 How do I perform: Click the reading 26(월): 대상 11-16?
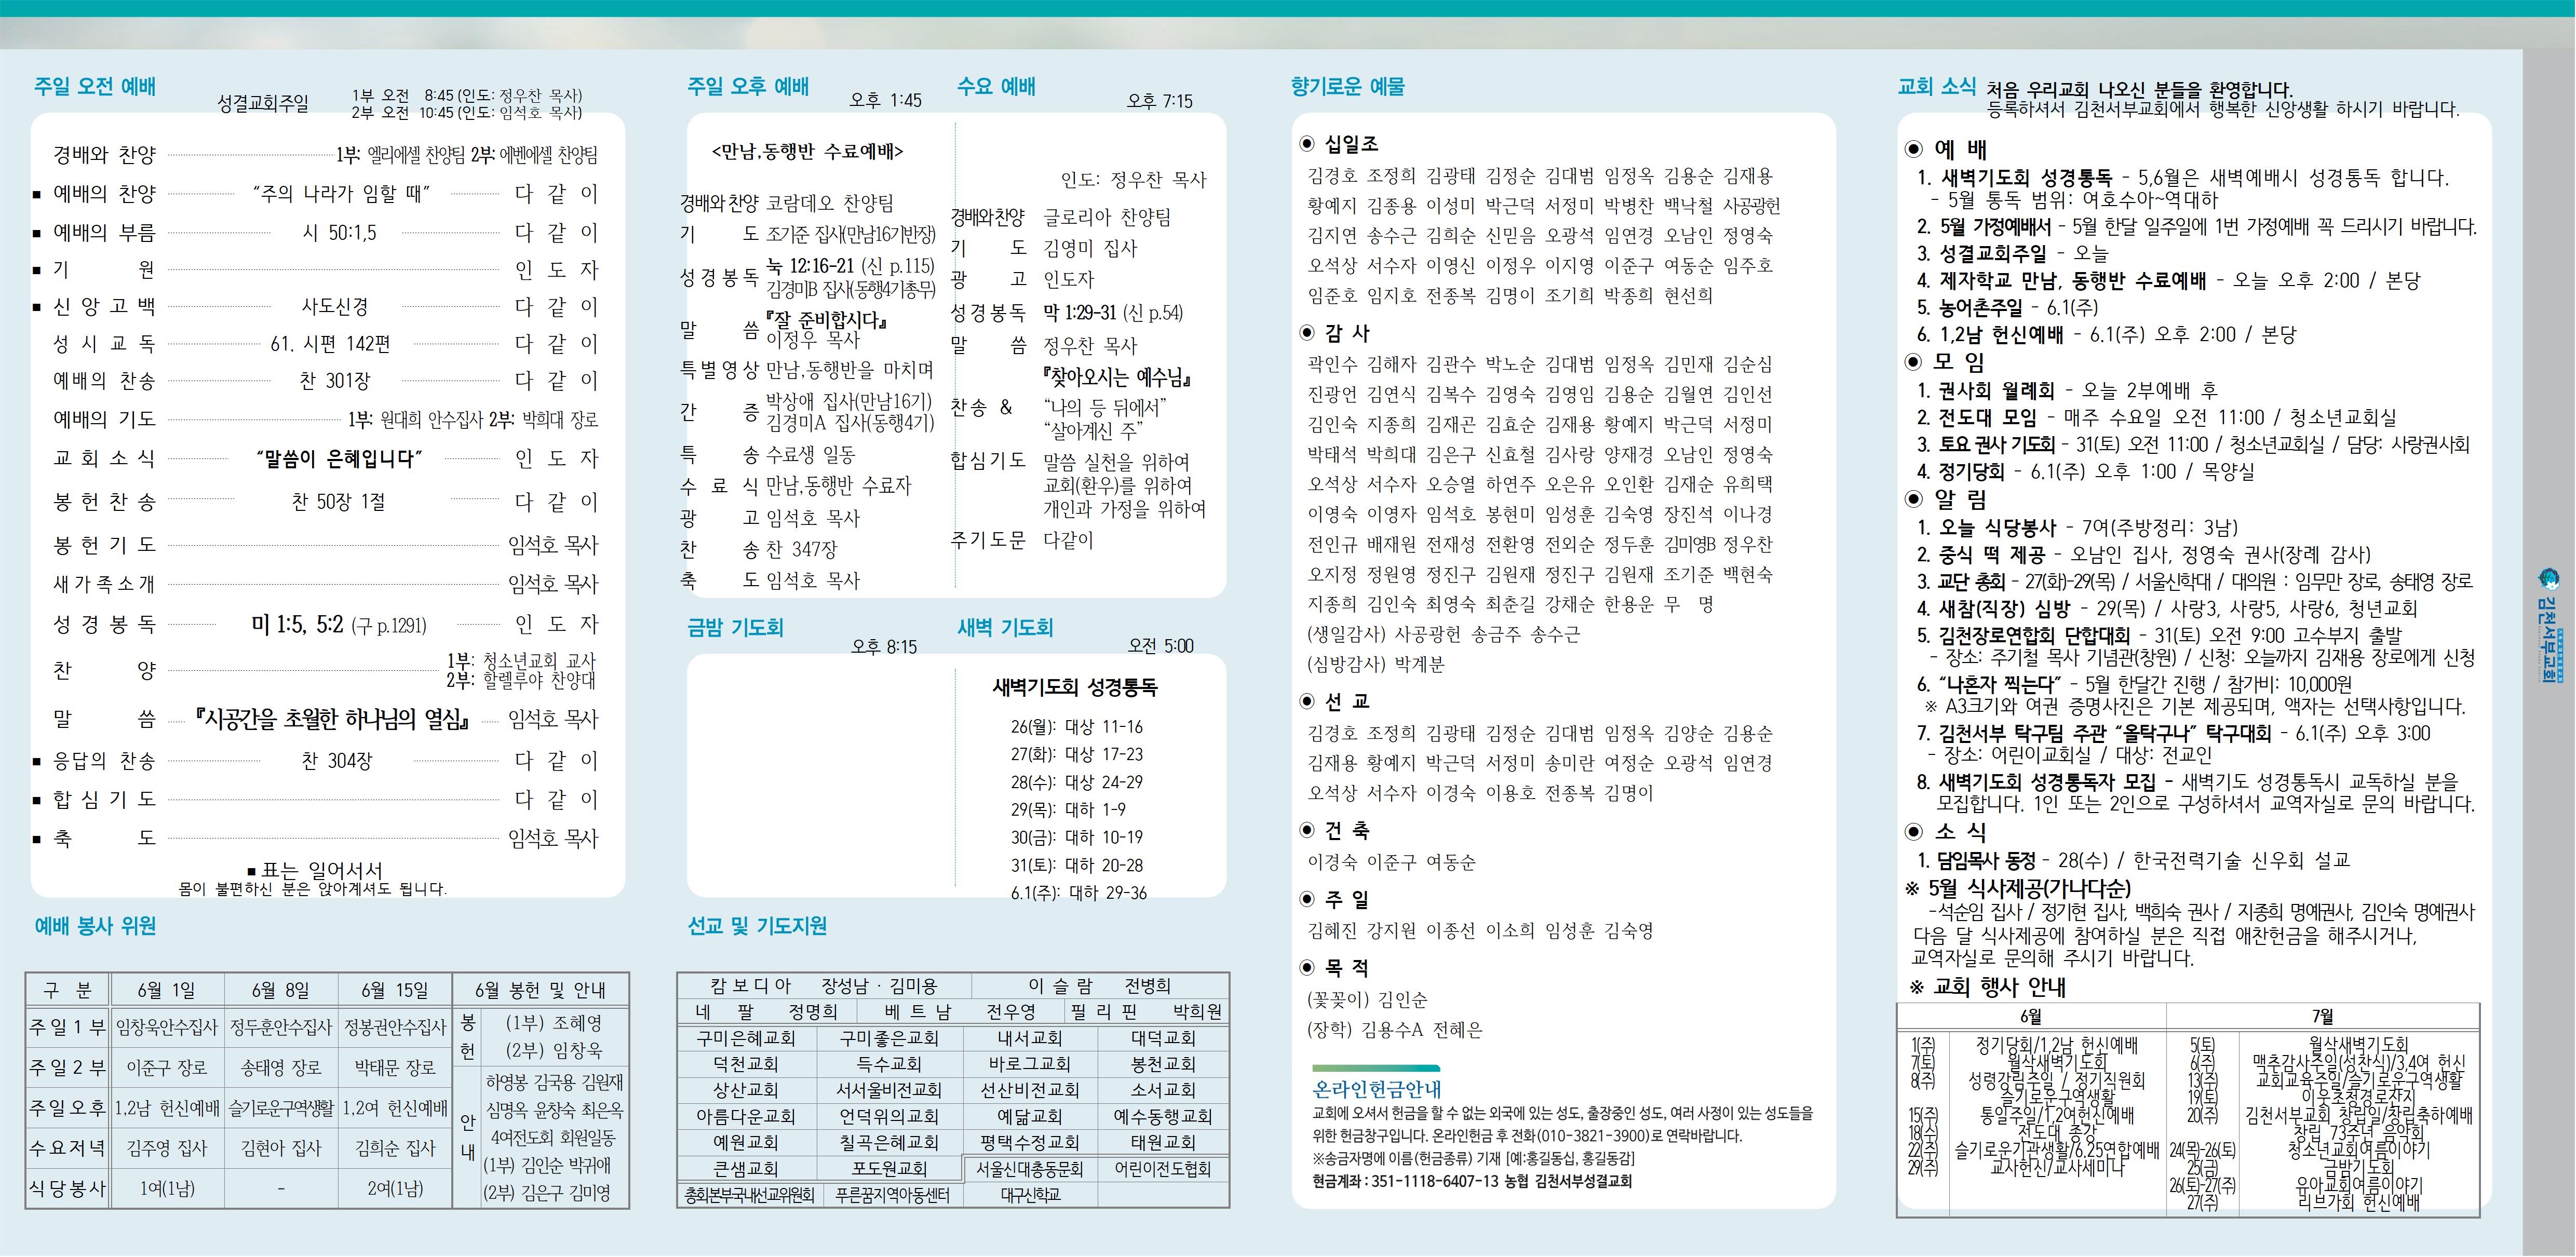[x=1076, y=727]
